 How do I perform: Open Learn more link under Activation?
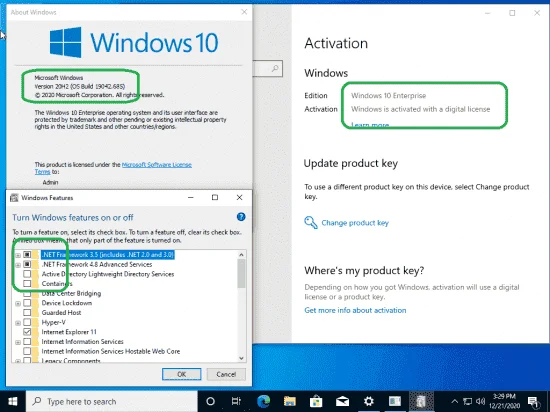pos(370,125)
